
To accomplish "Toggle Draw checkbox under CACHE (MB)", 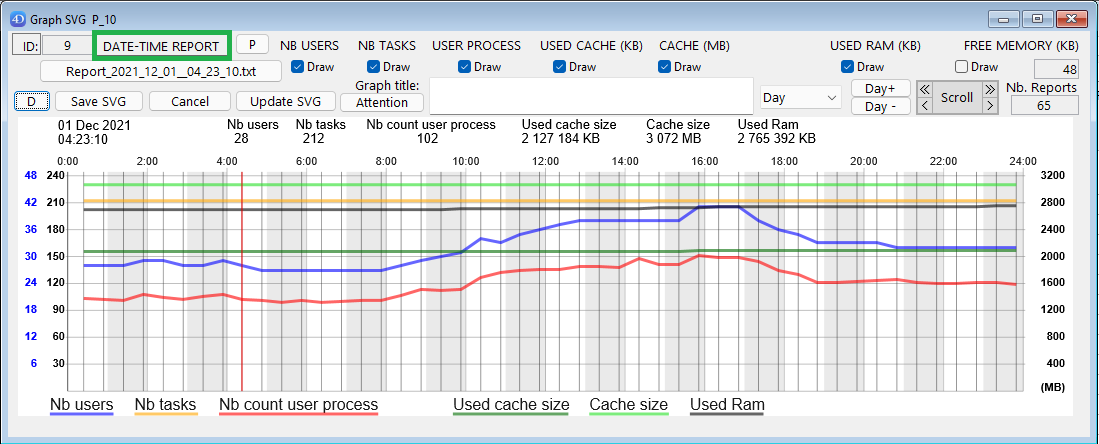I will tap(666, 67).
